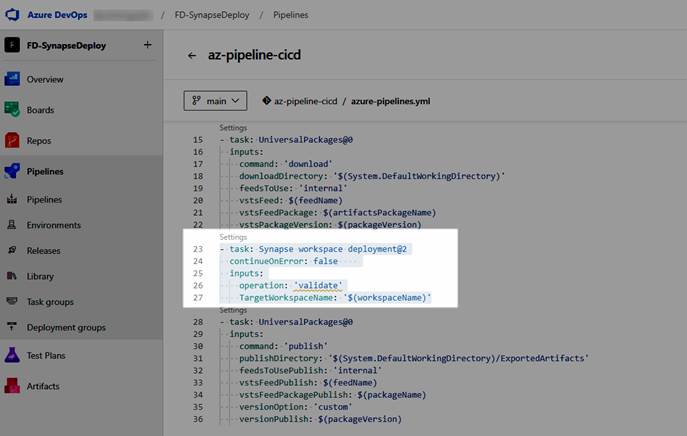Click line 22 vstsPackageVersion text
687x436 pixels.
[x=330, y=225]
